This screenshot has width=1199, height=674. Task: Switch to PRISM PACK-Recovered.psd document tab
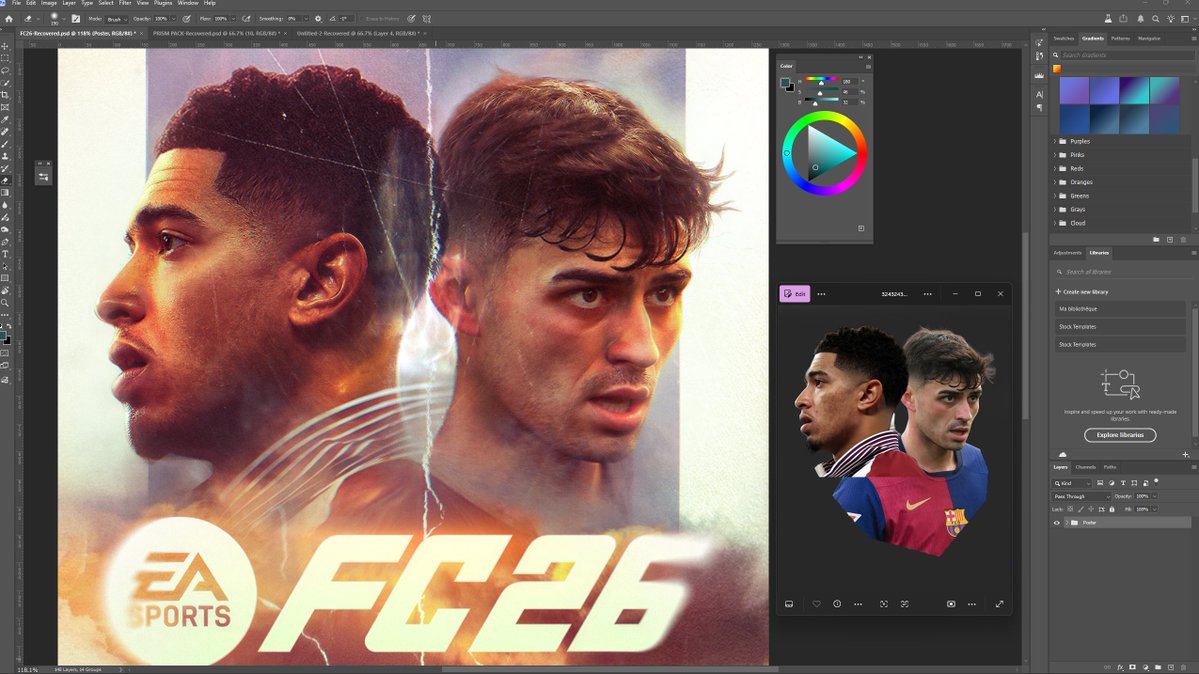[x=216, y=34]
